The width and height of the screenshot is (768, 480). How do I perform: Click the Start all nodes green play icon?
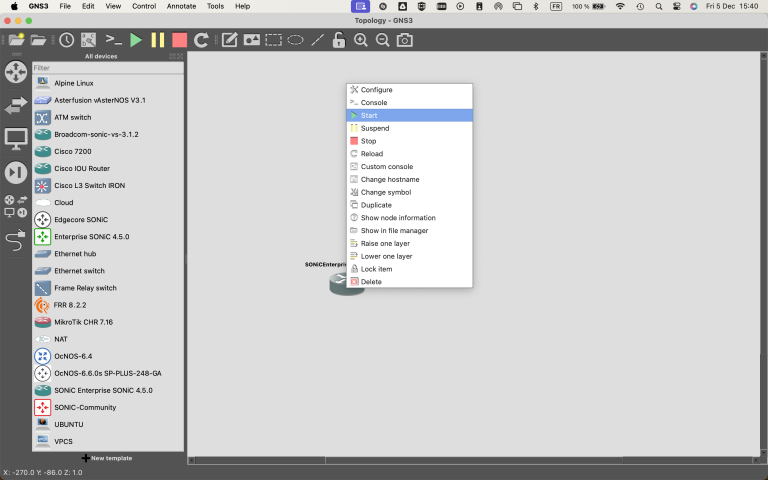pyautogui.click(x=136, y=40)
